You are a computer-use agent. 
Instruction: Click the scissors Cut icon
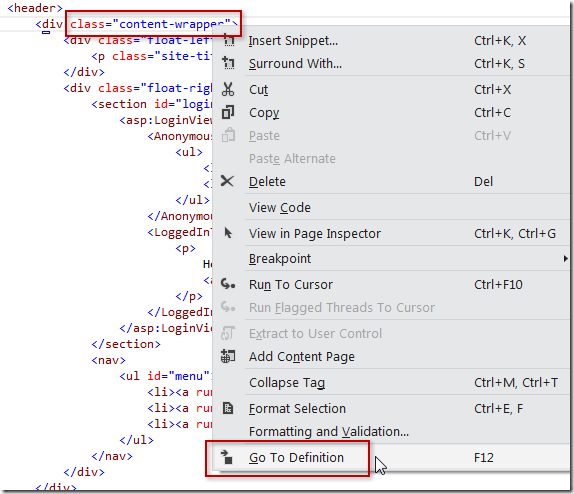[x=228, y=89]
